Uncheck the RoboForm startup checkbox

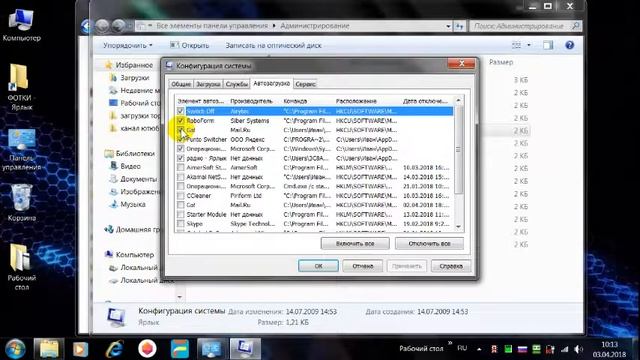pos(180,120)
